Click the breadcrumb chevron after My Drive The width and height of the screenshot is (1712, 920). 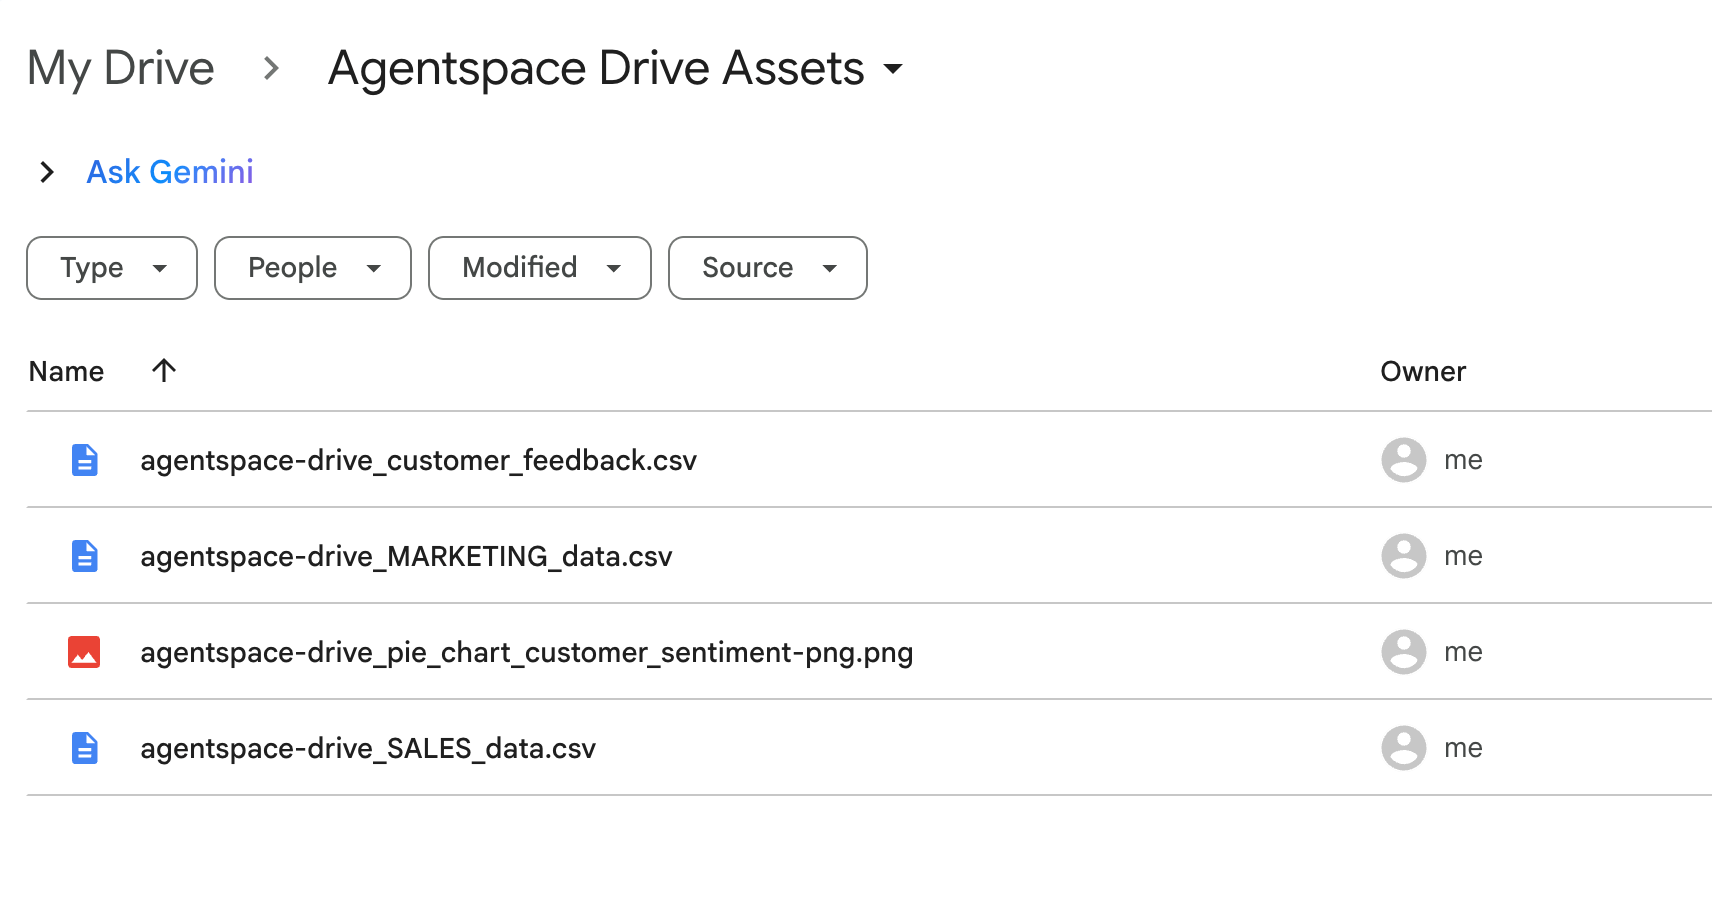(x=271, y=68)
